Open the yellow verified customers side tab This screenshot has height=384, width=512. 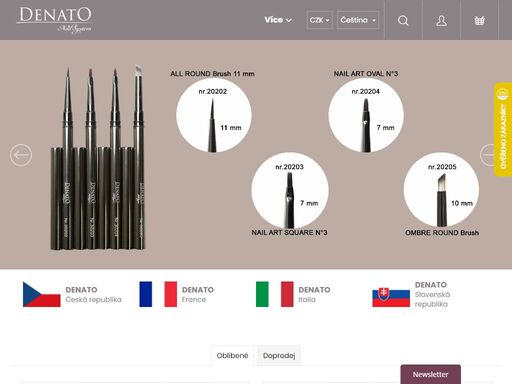[x=503, y=129]
